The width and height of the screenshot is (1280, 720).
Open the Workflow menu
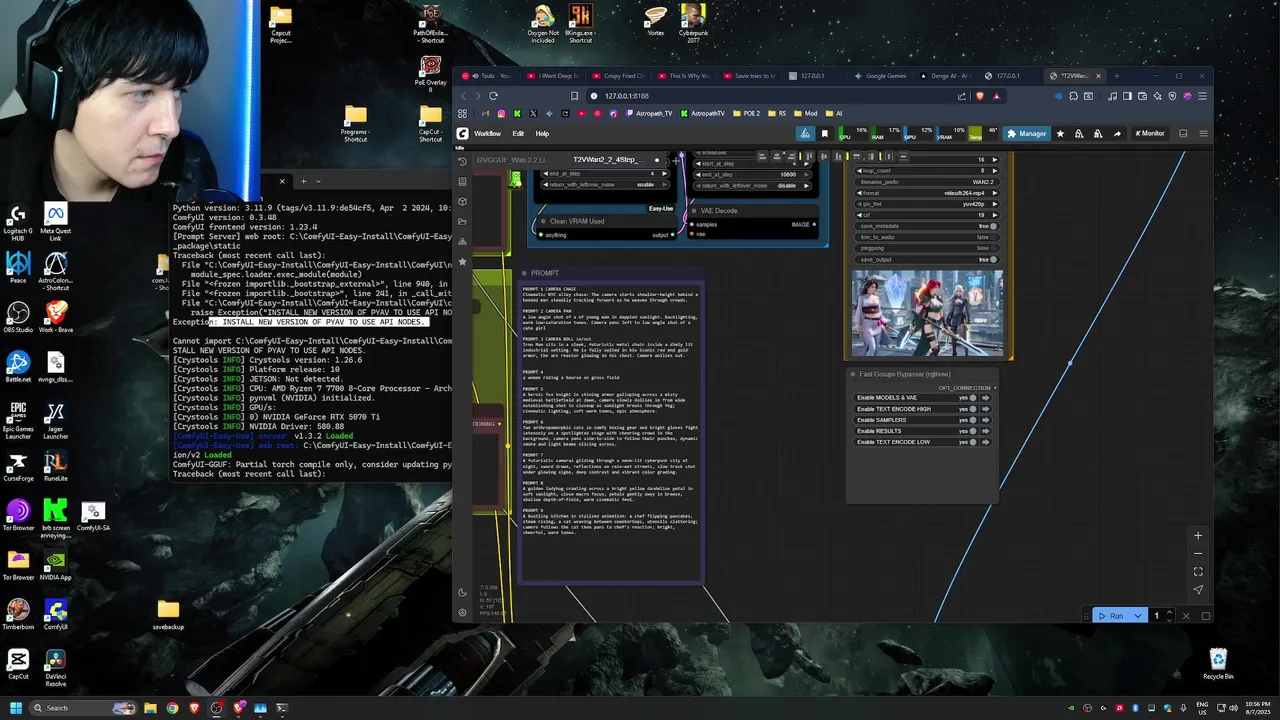pos(487,133)
